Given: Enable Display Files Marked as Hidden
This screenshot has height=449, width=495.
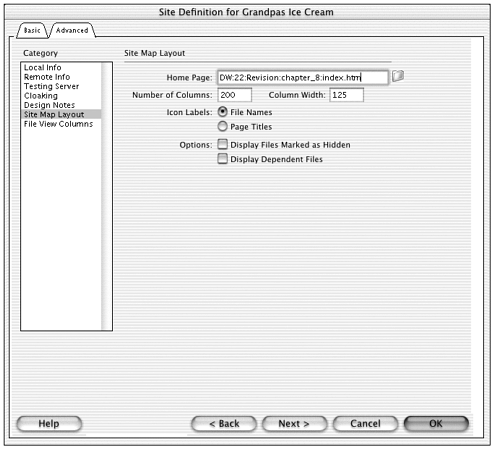Looking at the screenshot, I should pyautogui.click(x=222, y=144).
